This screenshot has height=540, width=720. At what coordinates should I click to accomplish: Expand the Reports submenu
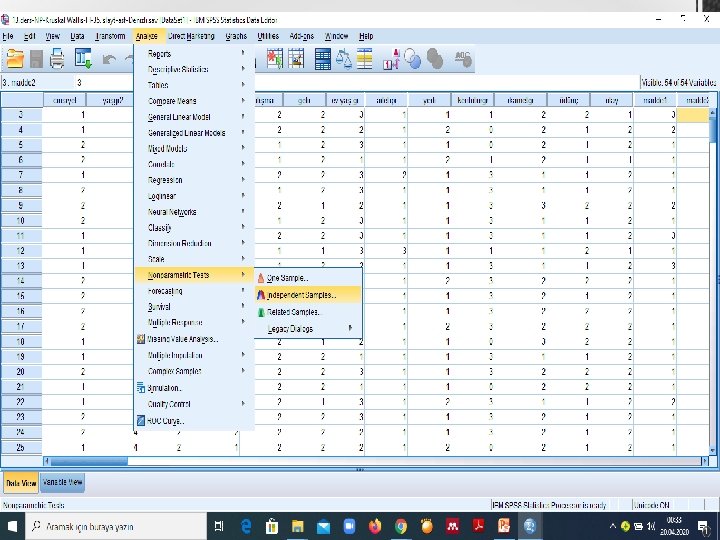coord(194,54)
